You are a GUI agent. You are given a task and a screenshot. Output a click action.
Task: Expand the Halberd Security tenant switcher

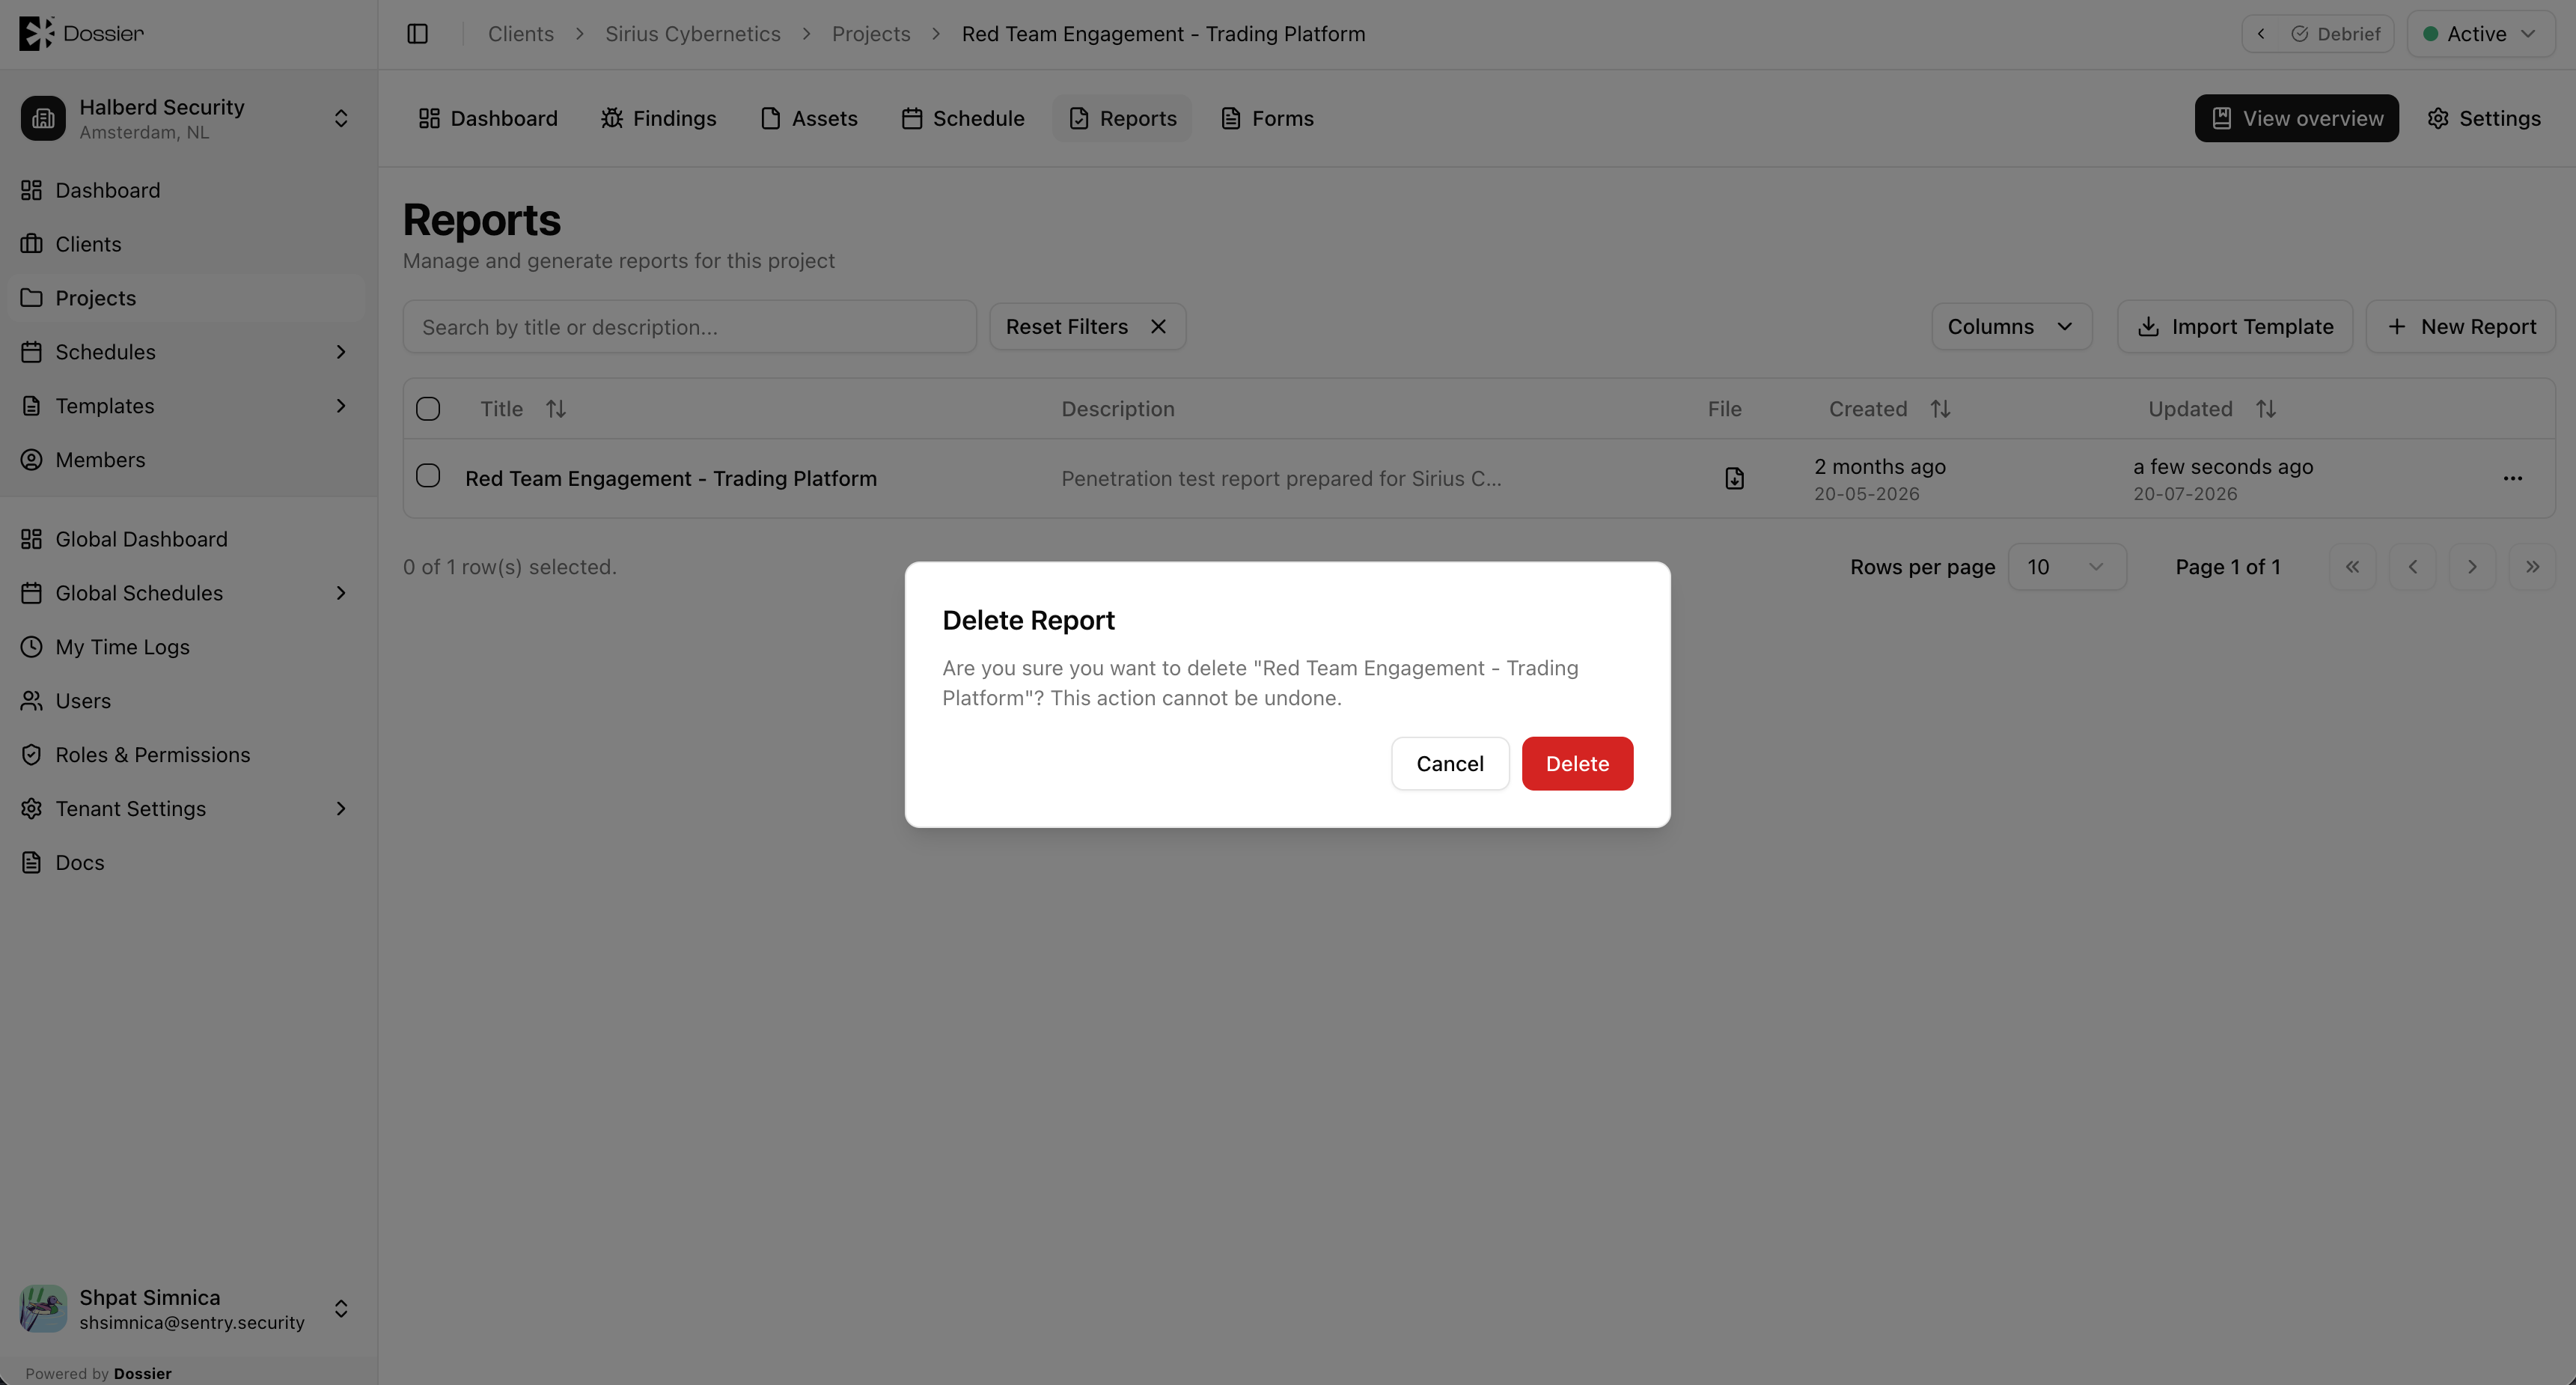coord(341,118)
